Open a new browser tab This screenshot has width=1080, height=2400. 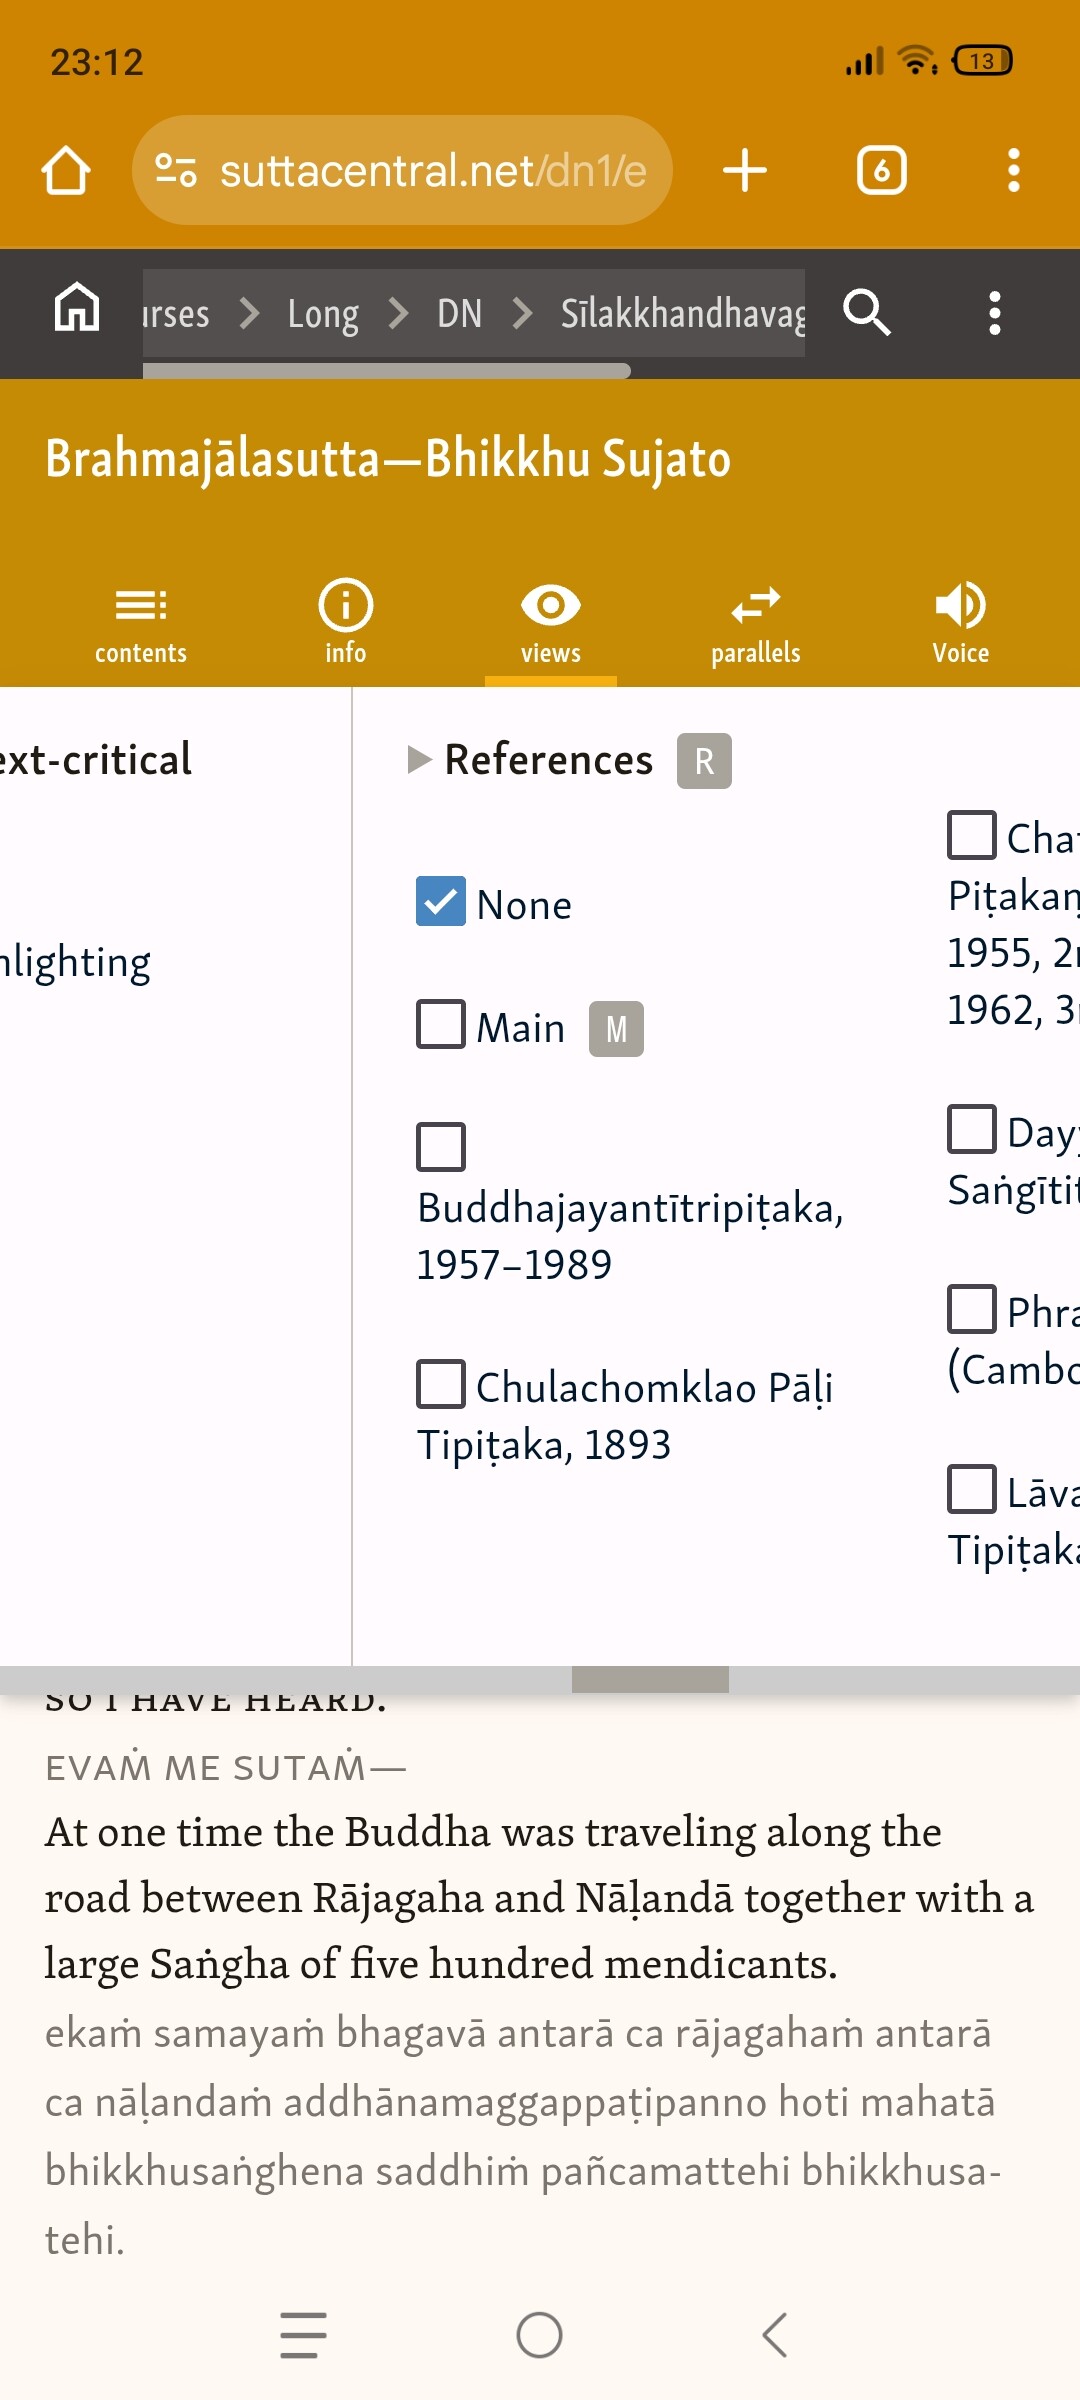coord(745,170)
